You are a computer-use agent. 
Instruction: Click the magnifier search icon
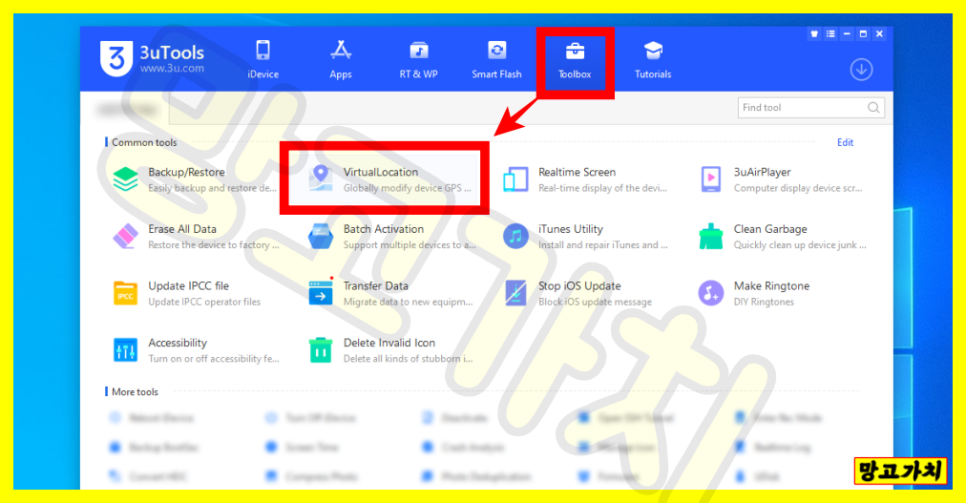(x=874, y=107)
